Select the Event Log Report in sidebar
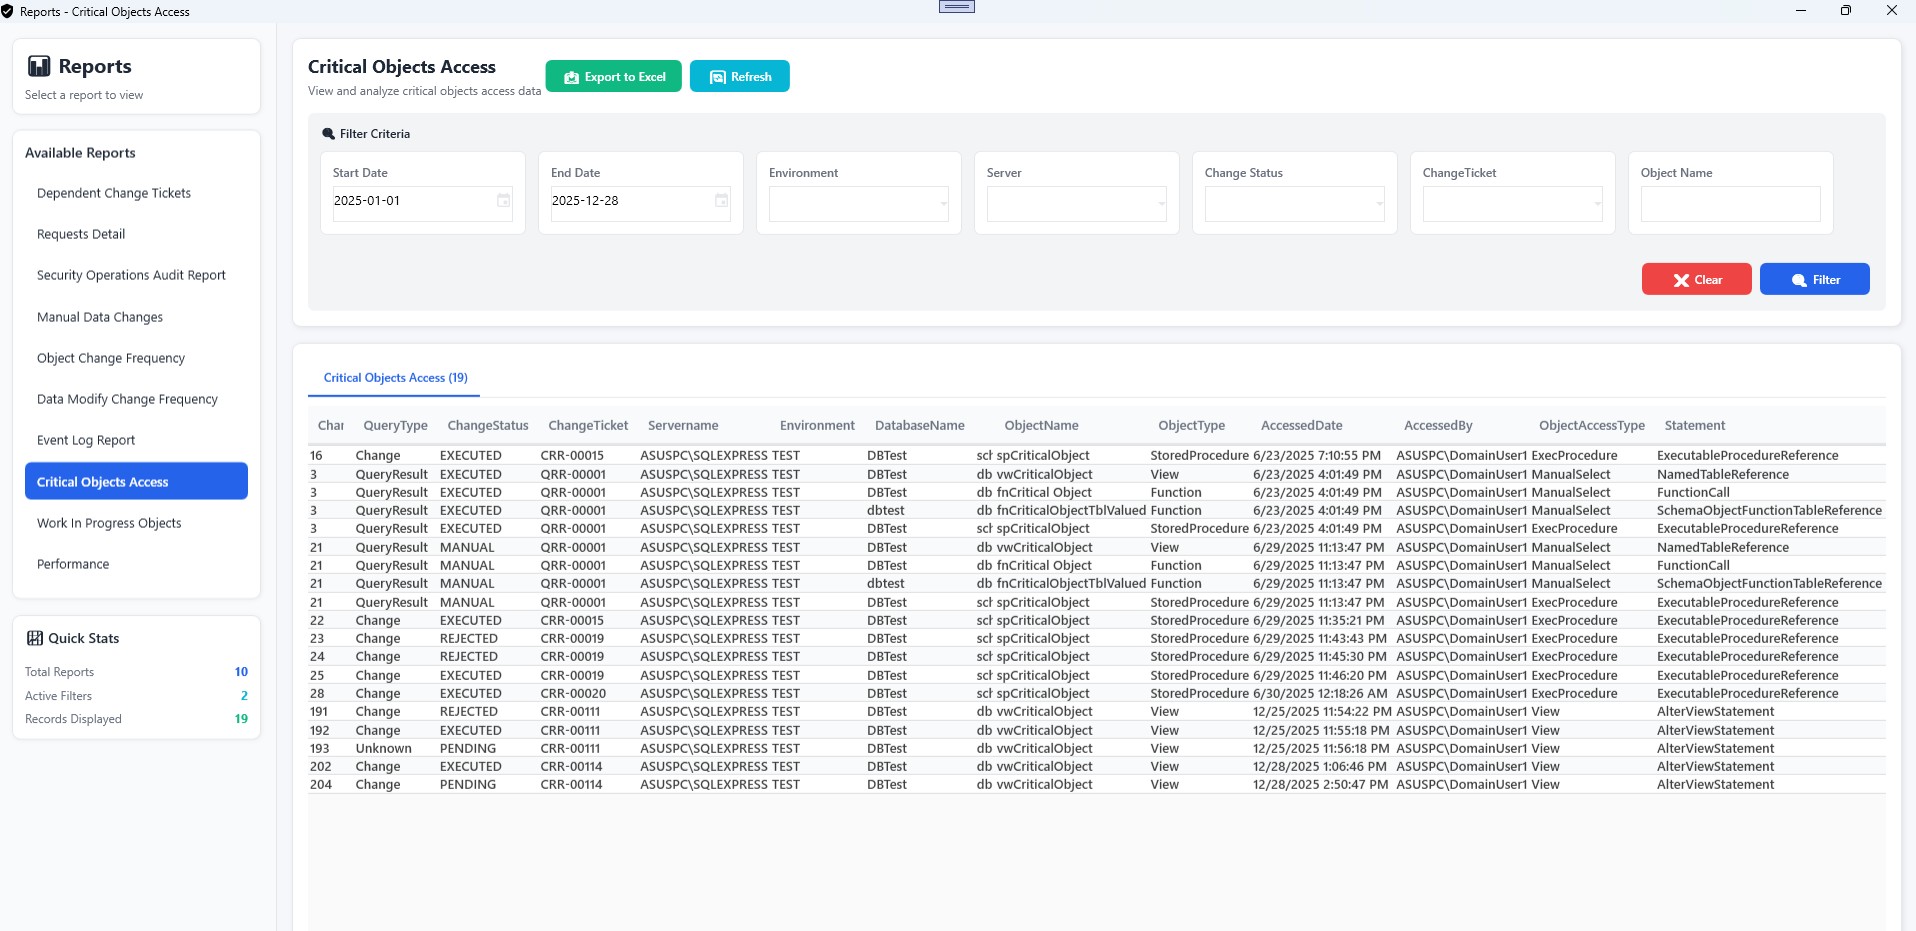 [87, 440]
